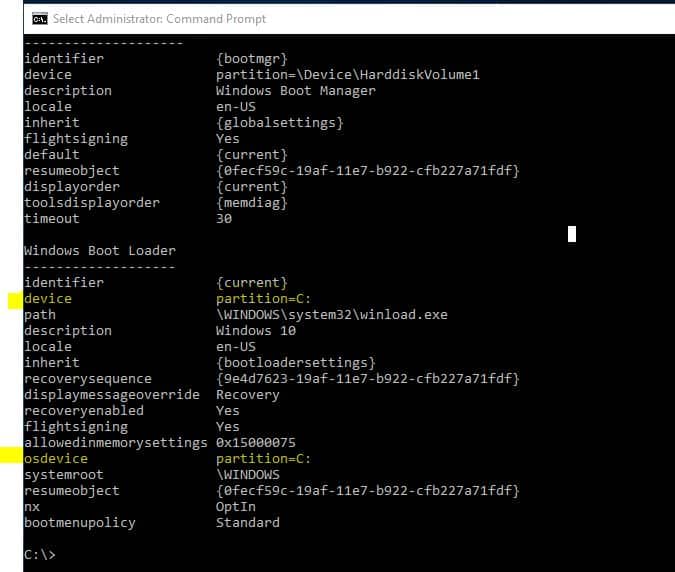
Task: Click the 'default' entry name
Action: 52,155
